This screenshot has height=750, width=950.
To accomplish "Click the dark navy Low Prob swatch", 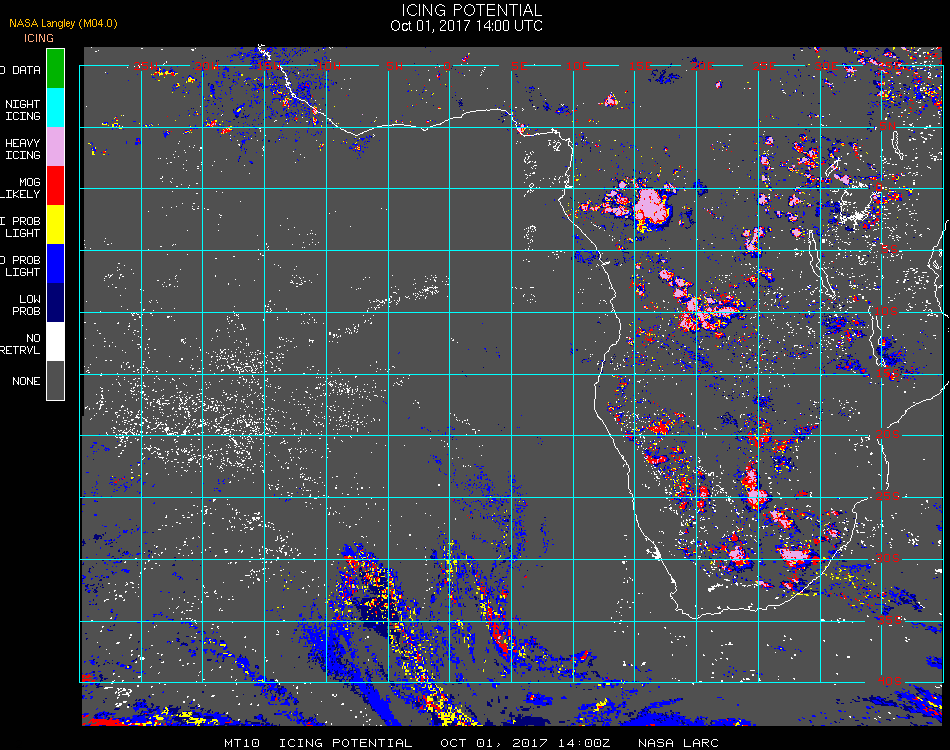I will point(55,302).
